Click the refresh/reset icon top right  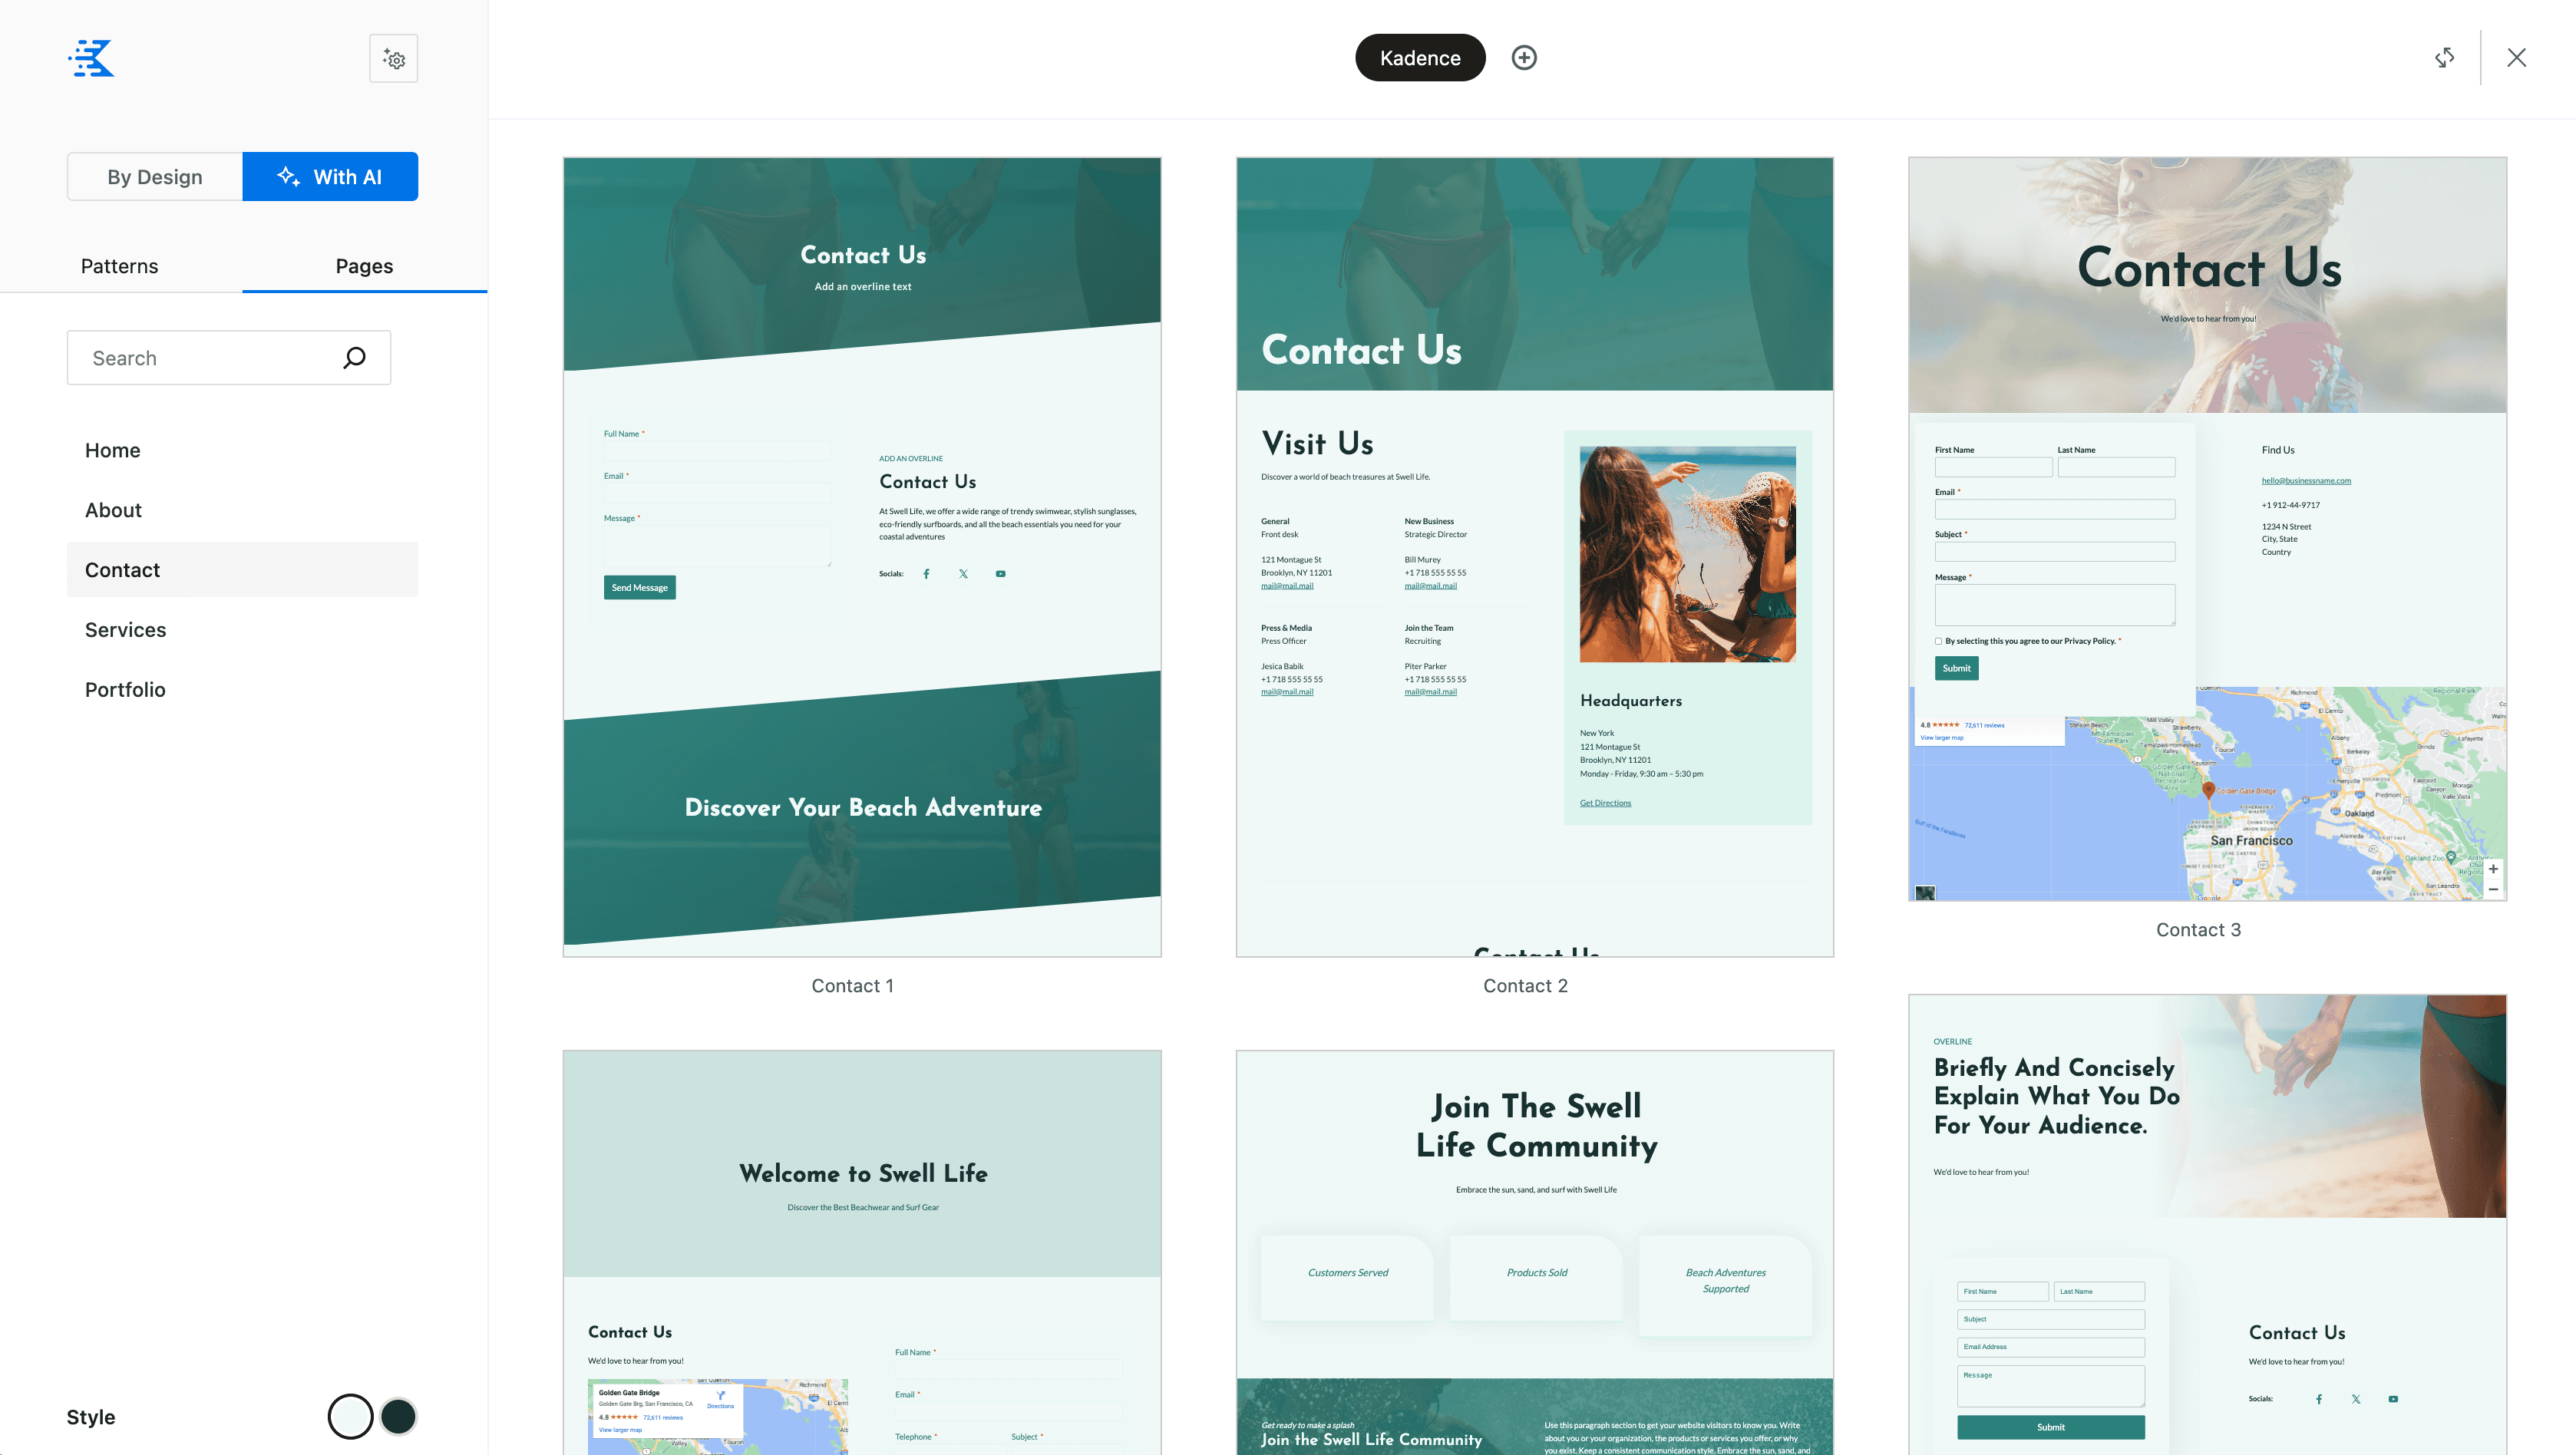[2445, 57]
